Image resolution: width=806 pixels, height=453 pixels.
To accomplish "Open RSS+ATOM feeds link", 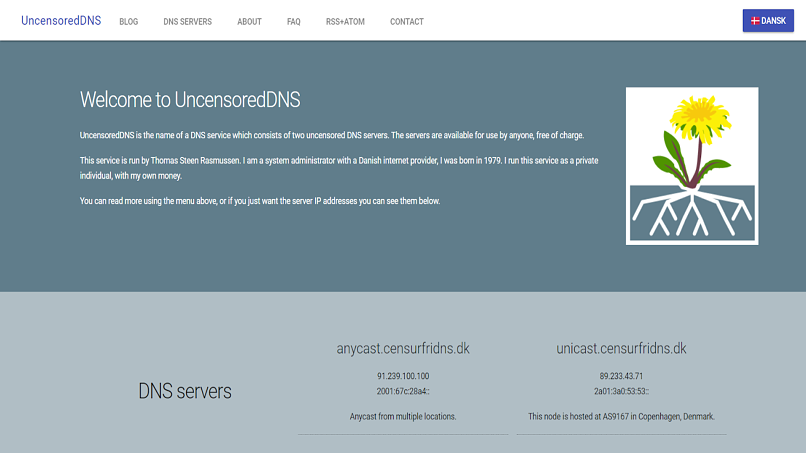I will (345, 22).
